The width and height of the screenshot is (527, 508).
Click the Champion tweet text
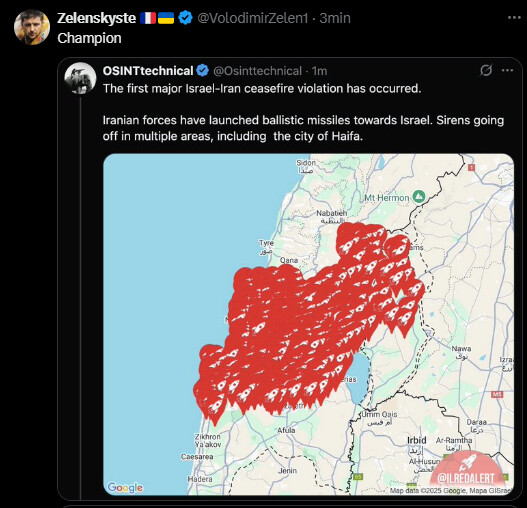(x=89, y=38)
